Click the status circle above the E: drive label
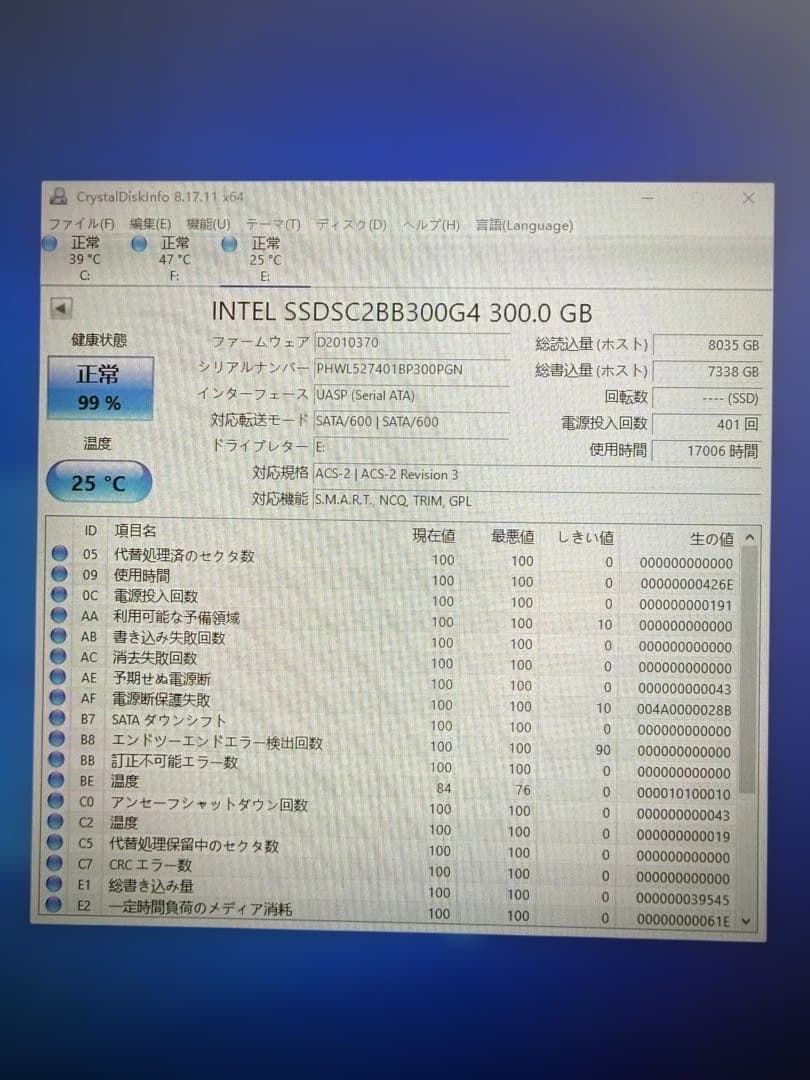 [x=228, y=243]
